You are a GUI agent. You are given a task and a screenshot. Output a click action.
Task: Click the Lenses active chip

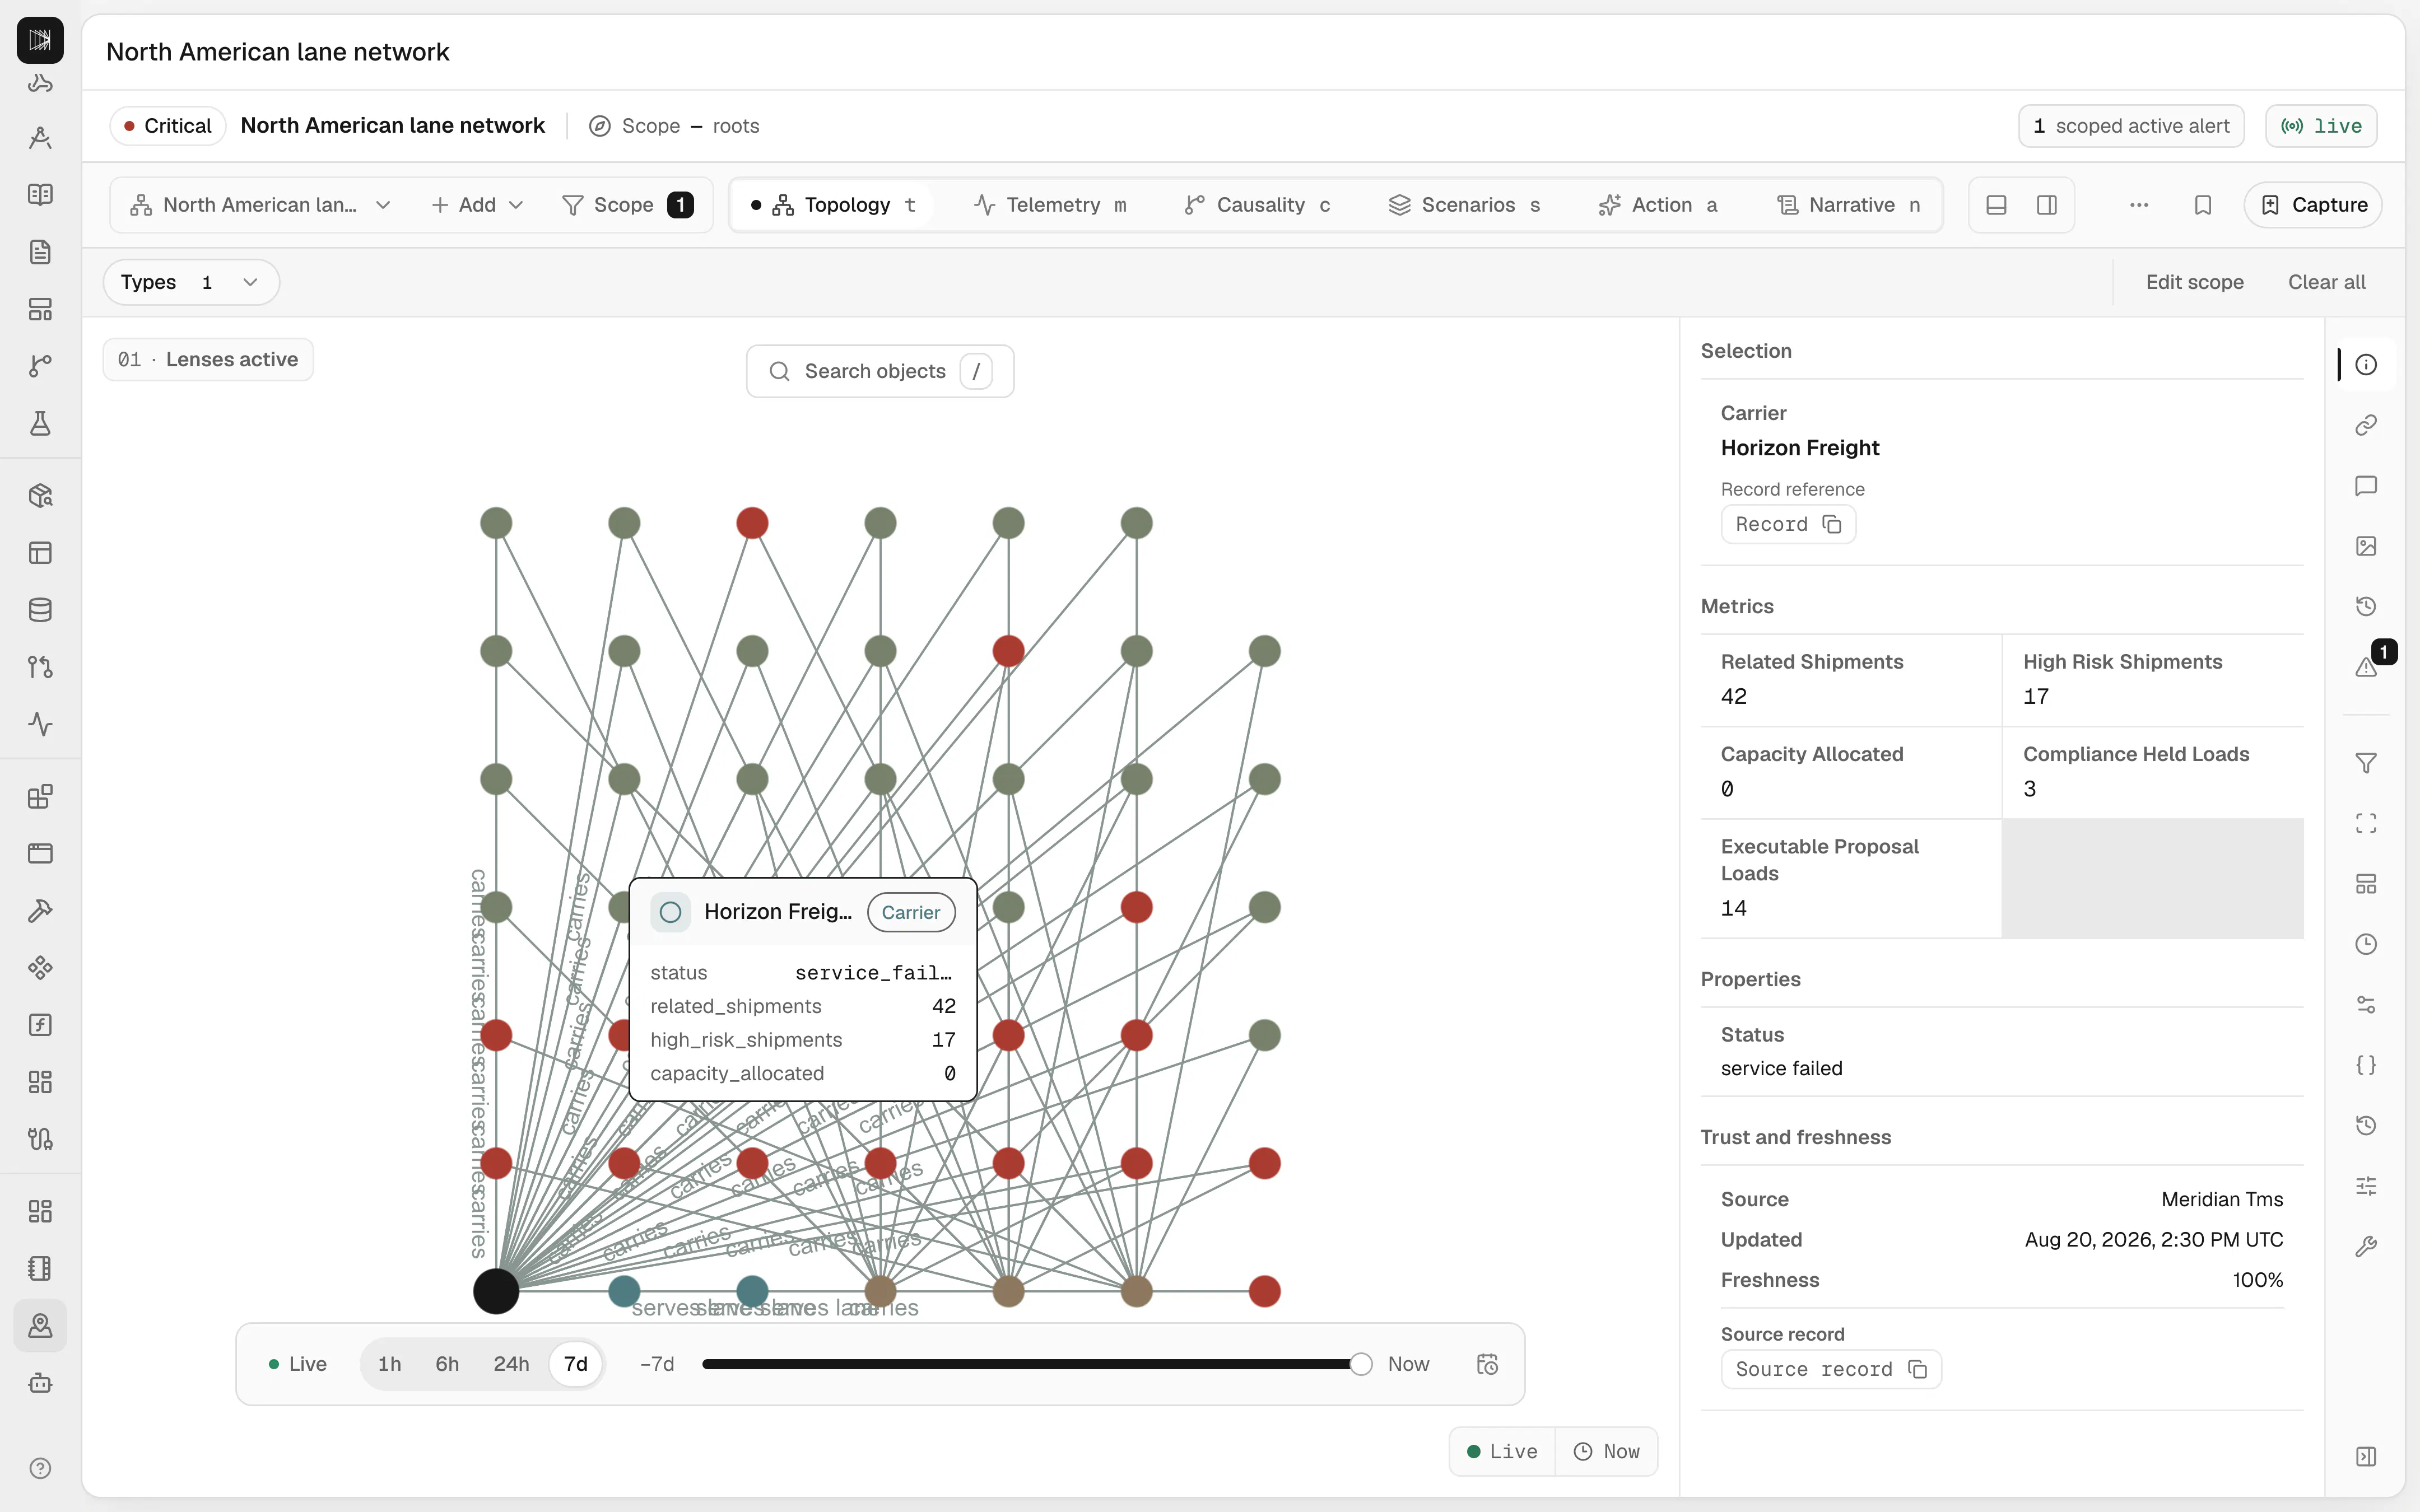(x=208, y=360)
